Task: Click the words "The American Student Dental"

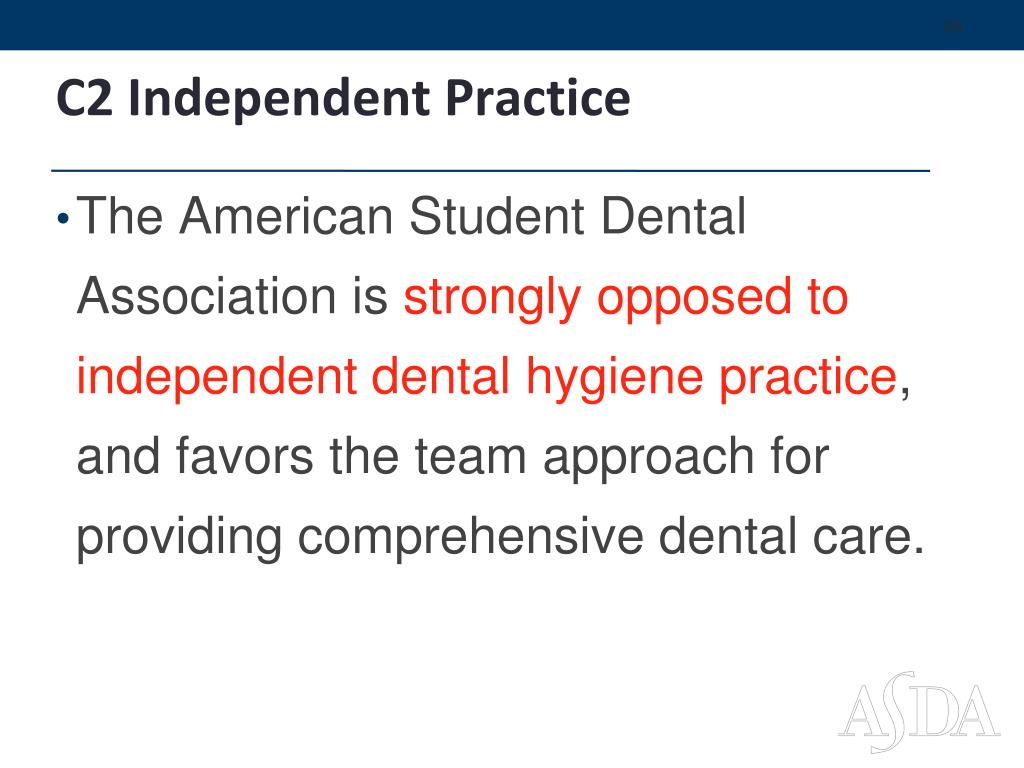Action: tap(411, 216)
